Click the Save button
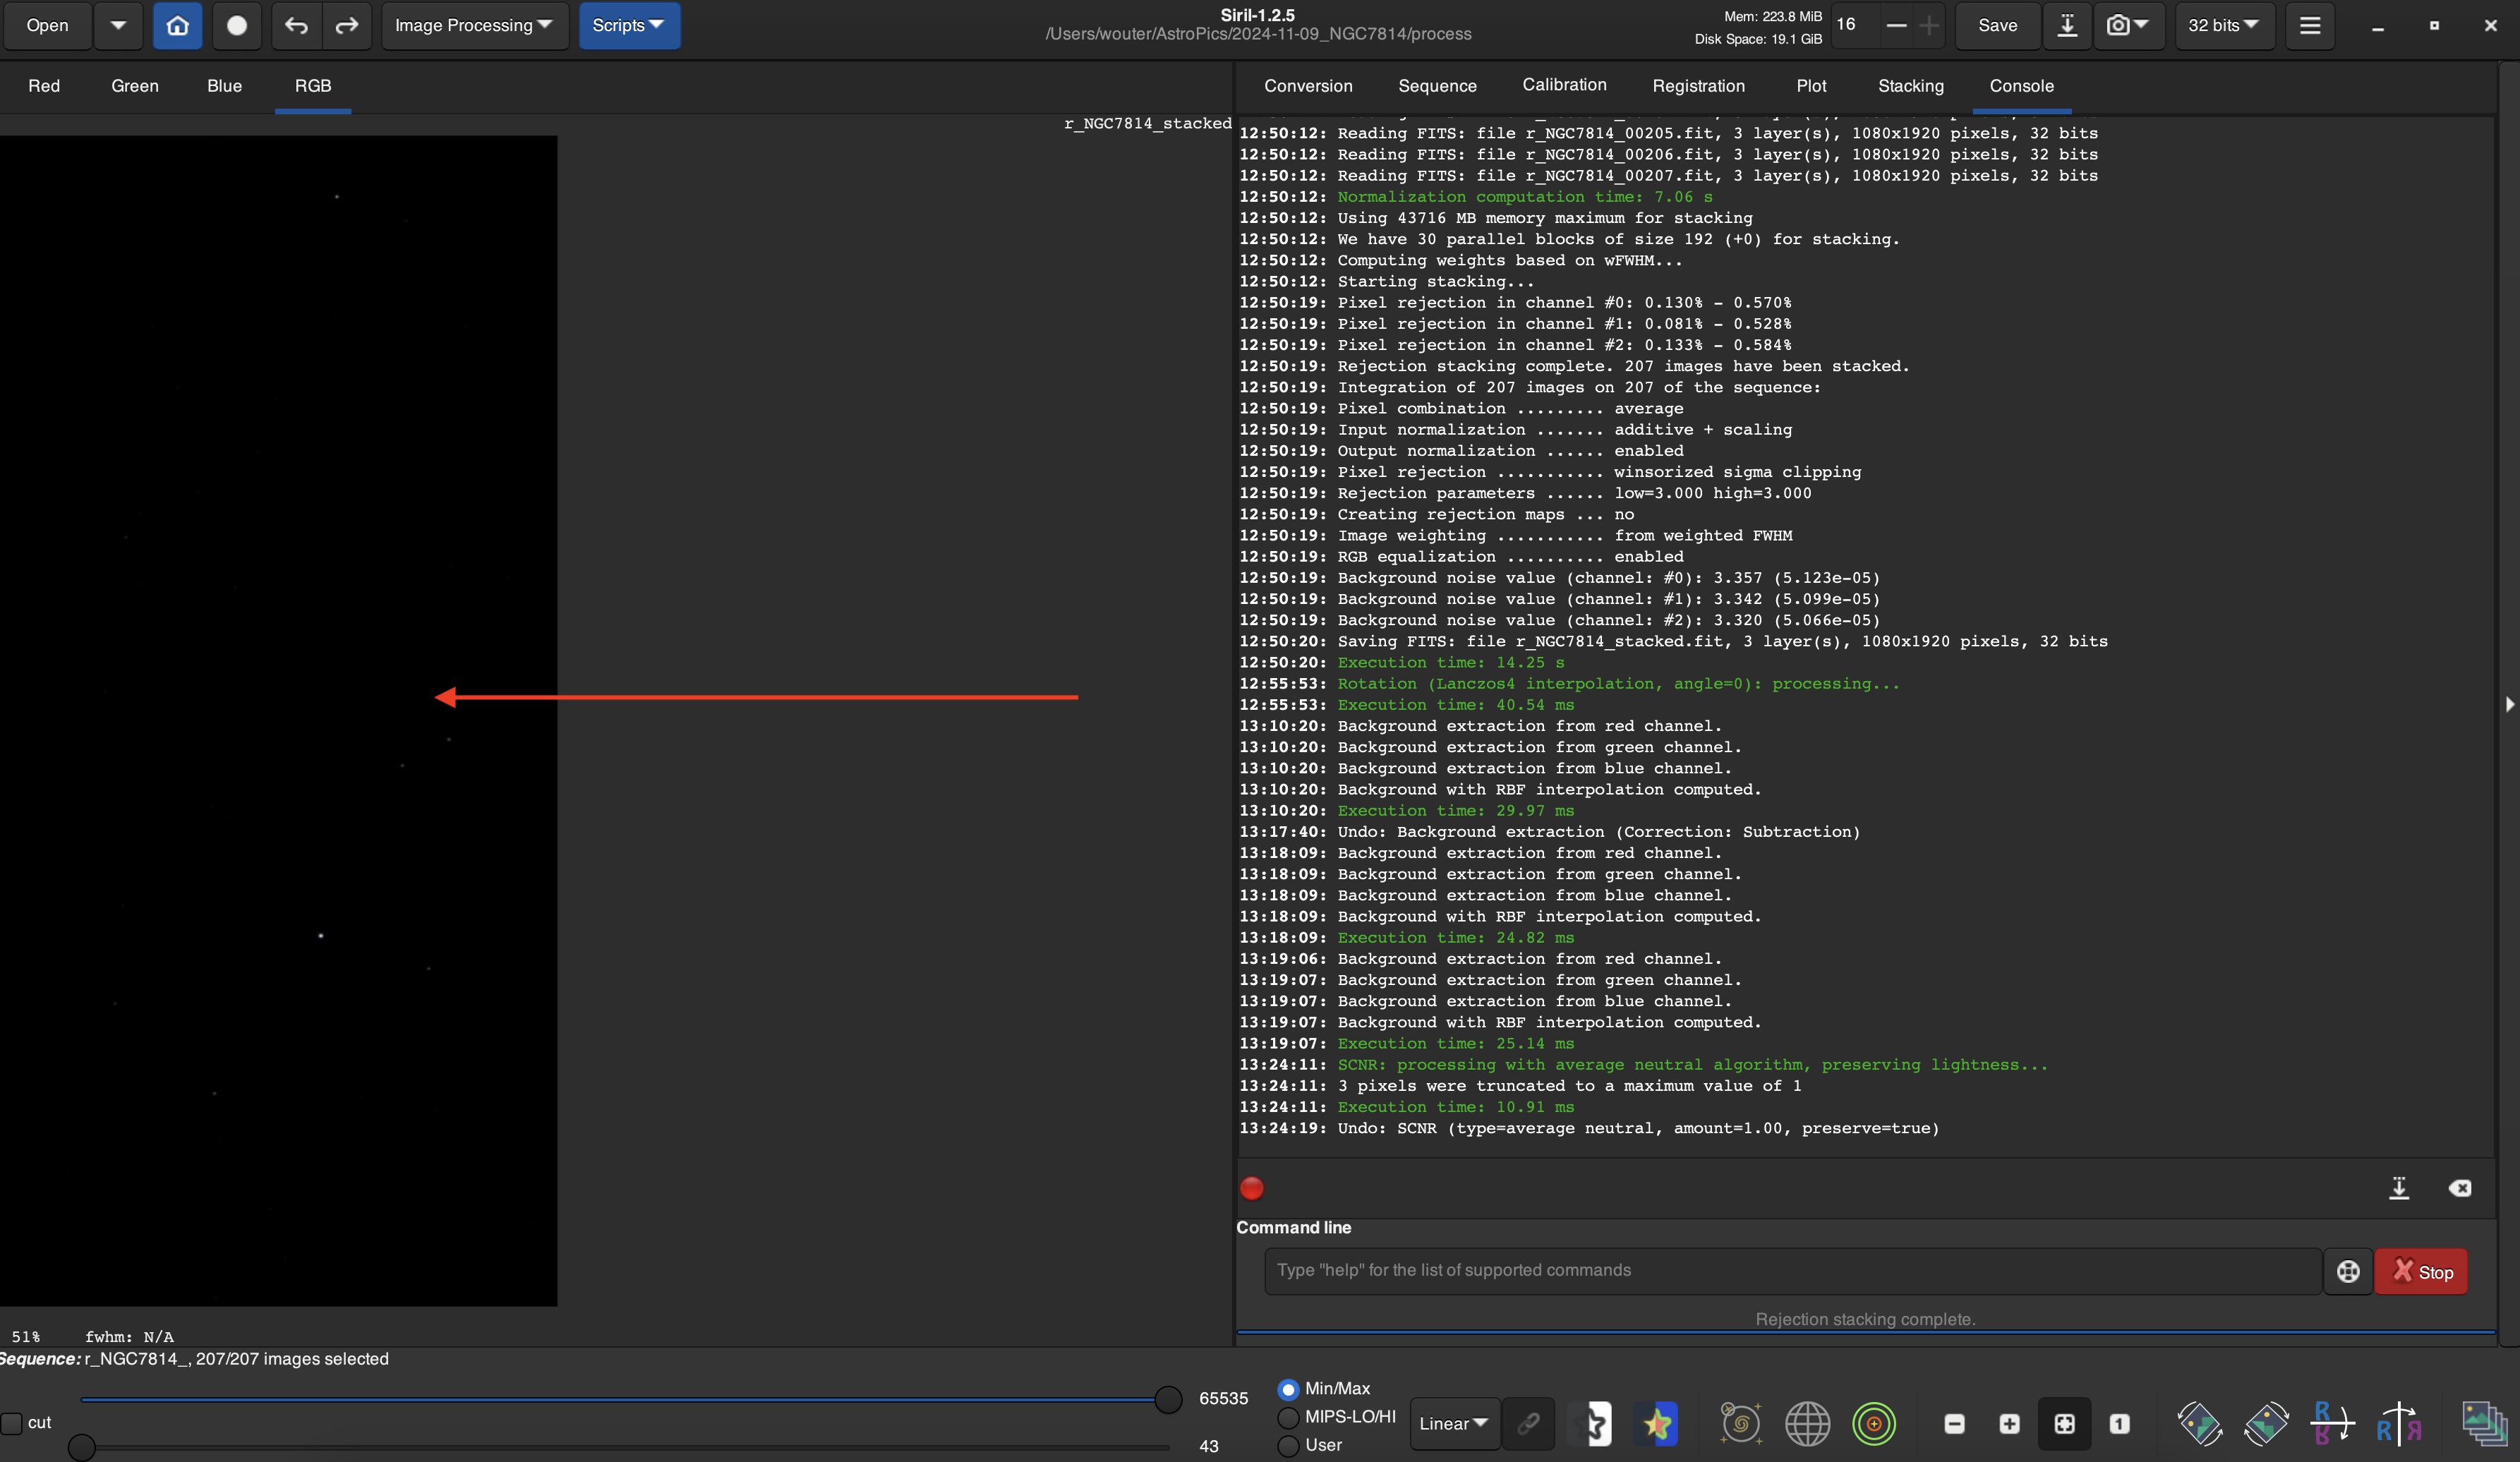 click(x=1997, y=26)
